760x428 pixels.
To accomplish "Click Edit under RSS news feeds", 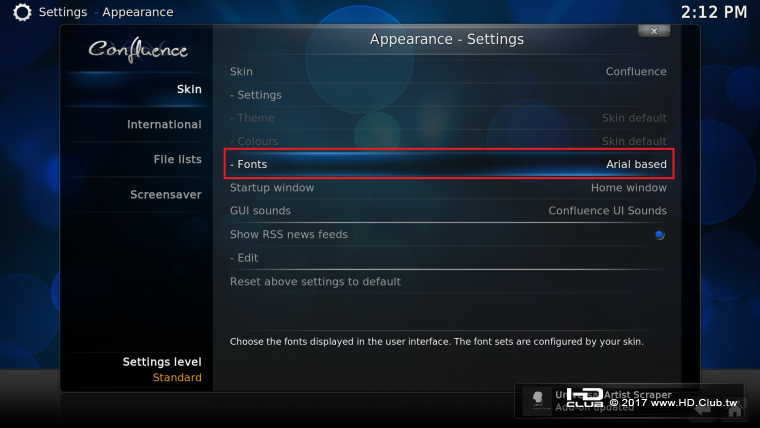I will tap(448, 258).
